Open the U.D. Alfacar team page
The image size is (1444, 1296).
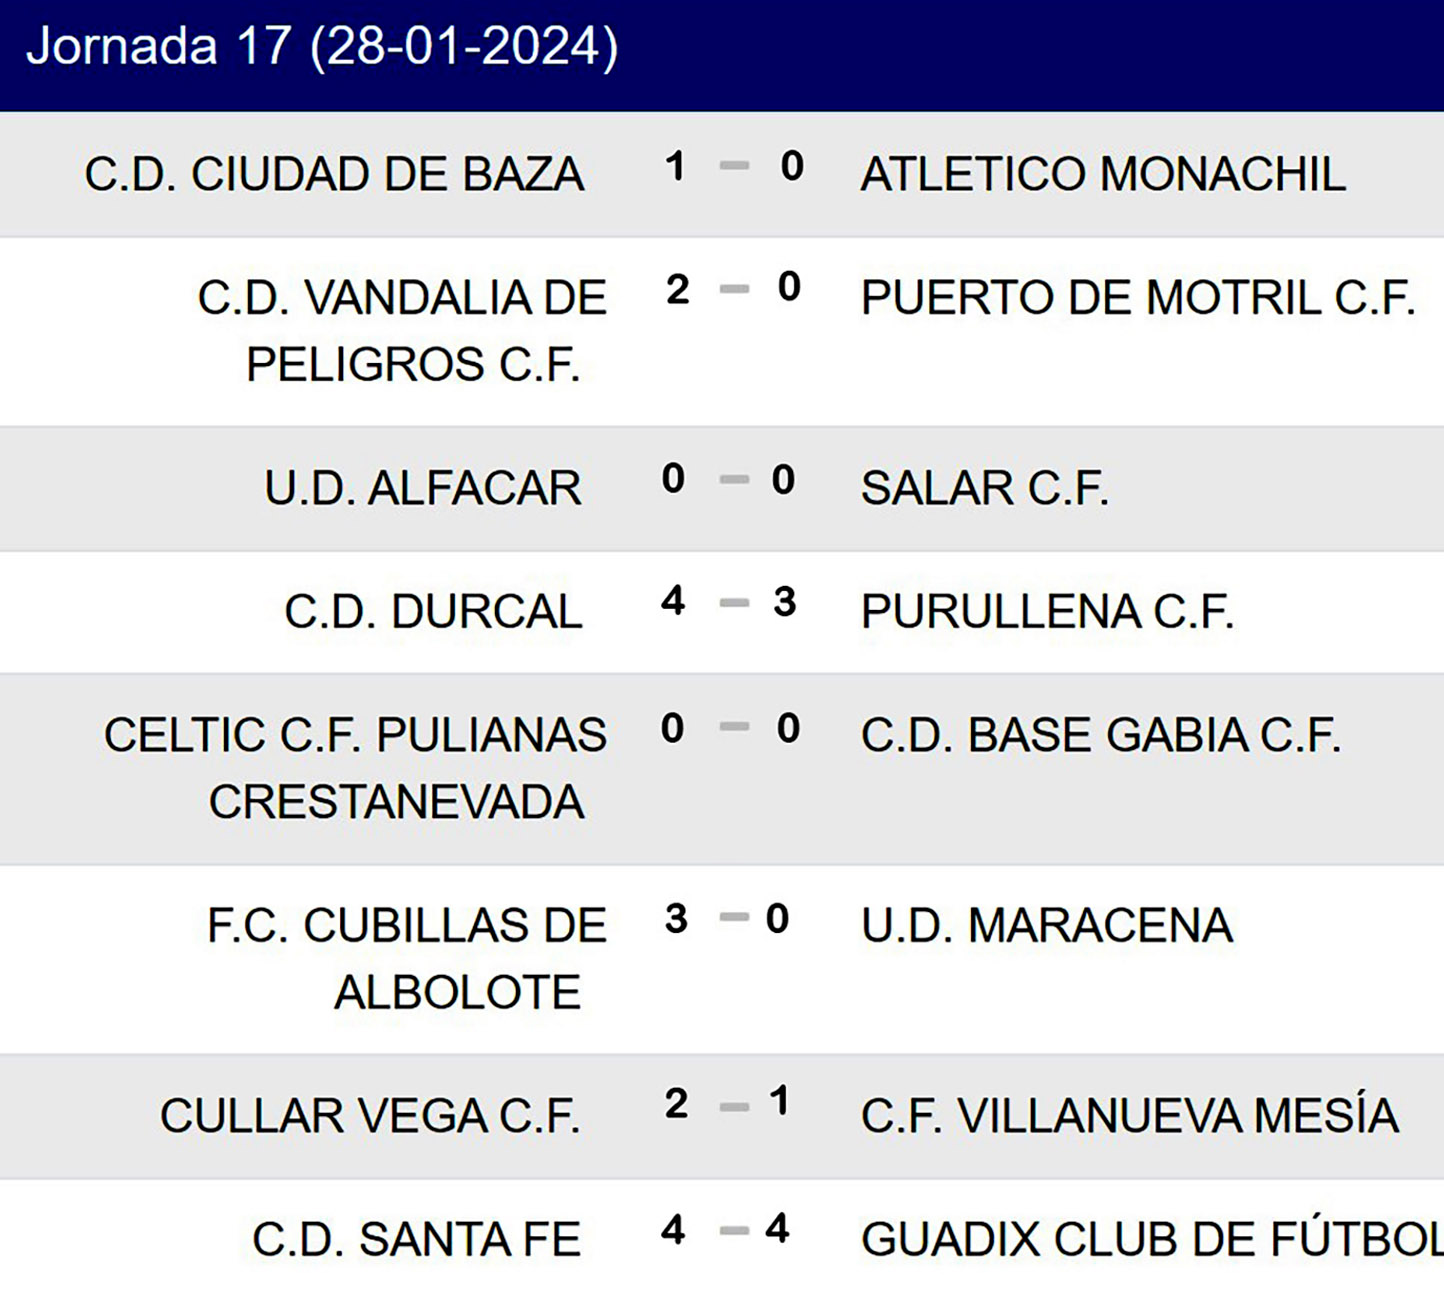pyautogui.click(x=422, y=488)
